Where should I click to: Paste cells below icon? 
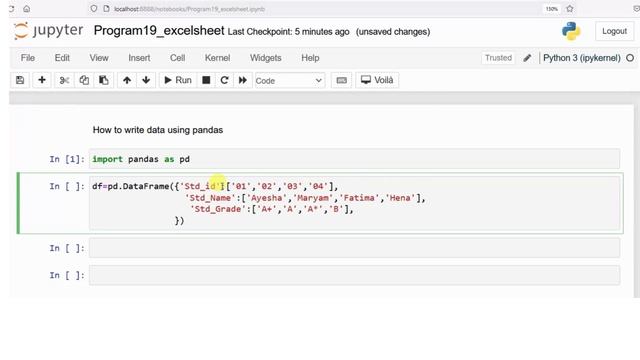(104, 80)
